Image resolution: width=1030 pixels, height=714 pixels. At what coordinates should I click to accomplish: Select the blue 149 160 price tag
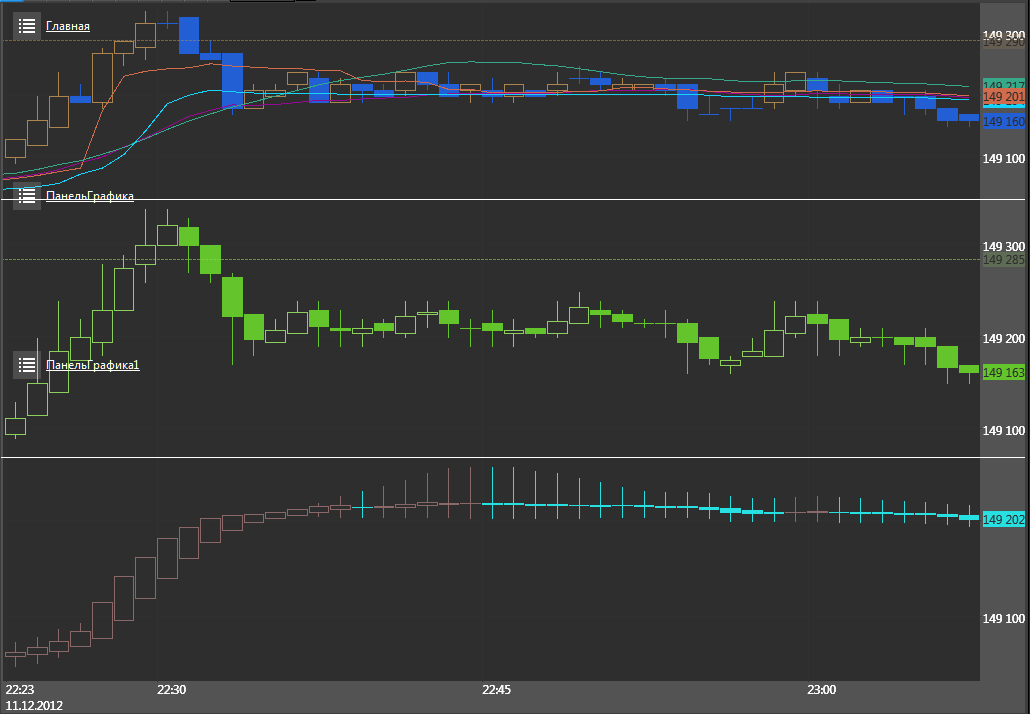[x=1004, y=122]
